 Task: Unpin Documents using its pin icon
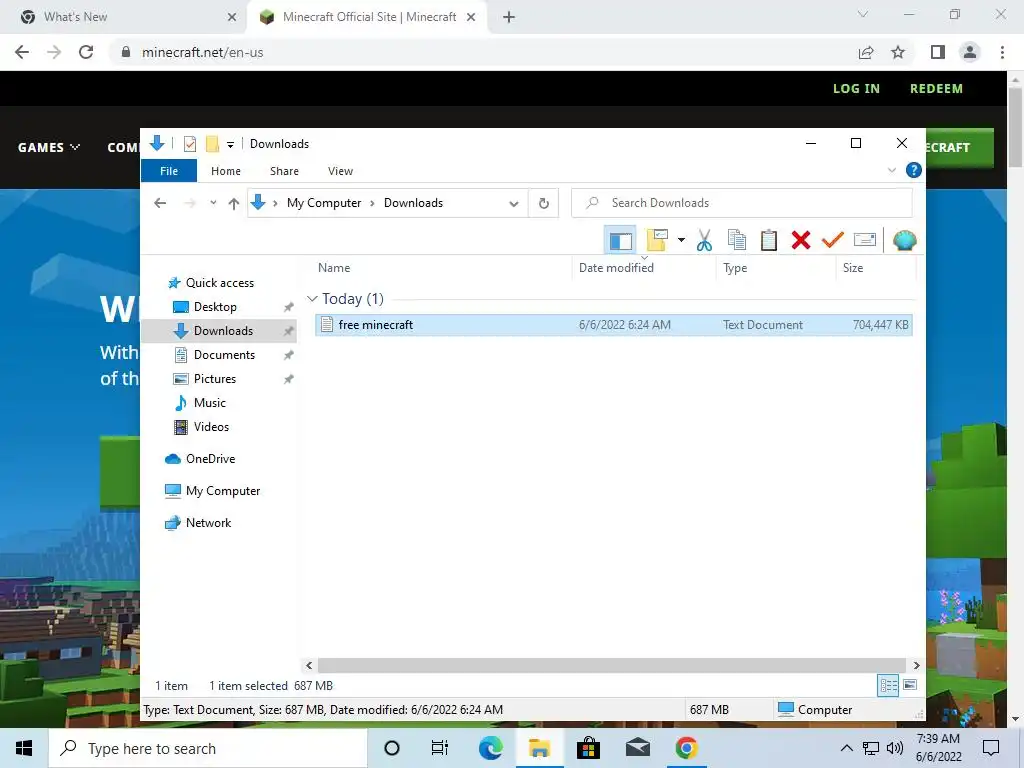click(x=288, y=355)
